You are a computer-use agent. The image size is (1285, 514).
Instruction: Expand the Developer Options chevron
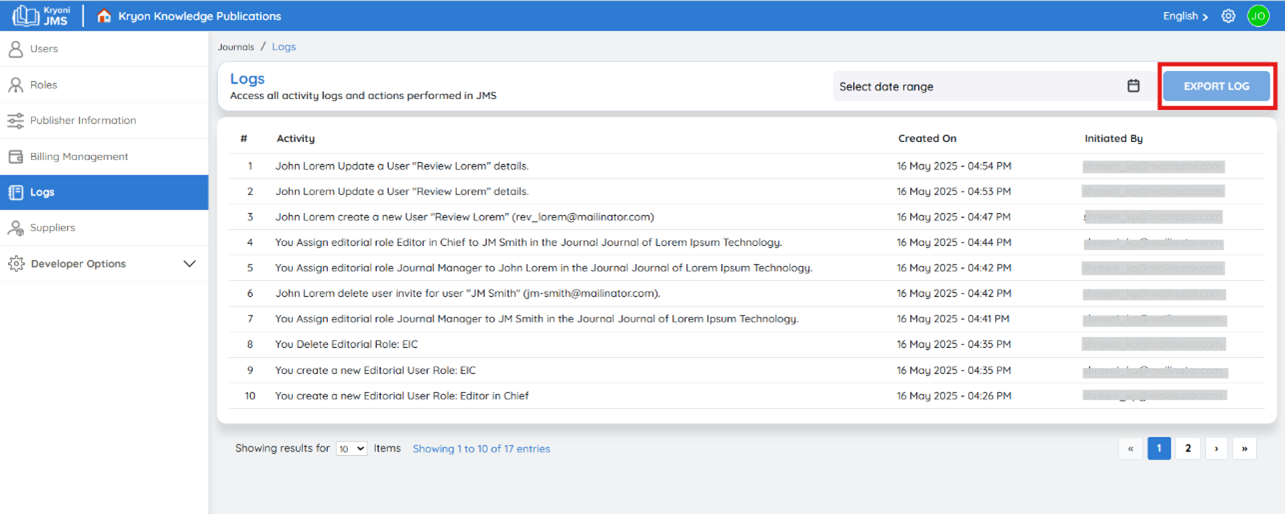[x=189, y=264]
